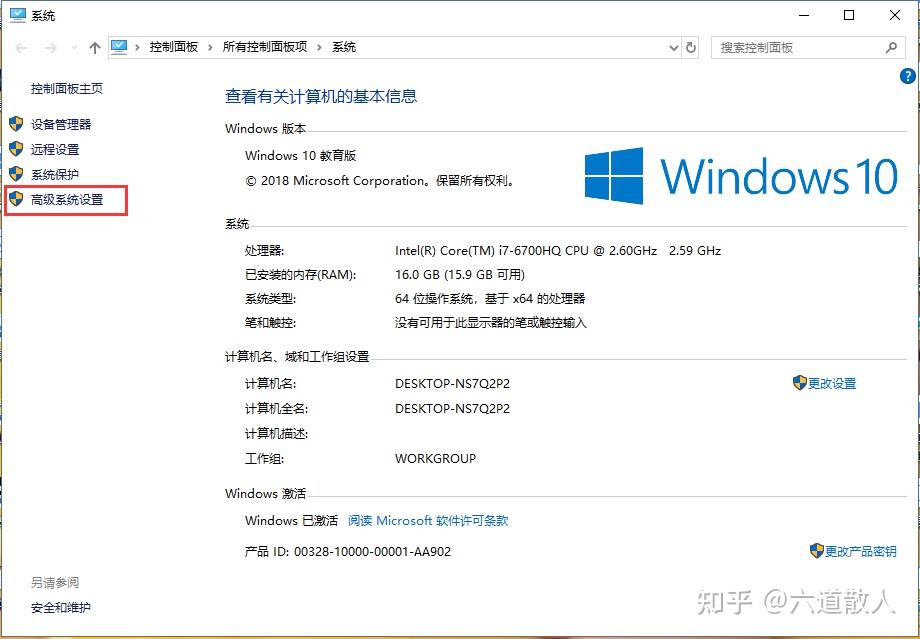The height and width of the screenshot is (639, 920).
Task: Select 所有控制面板项 breadcrumb
Action: click(x=265, y=47)
